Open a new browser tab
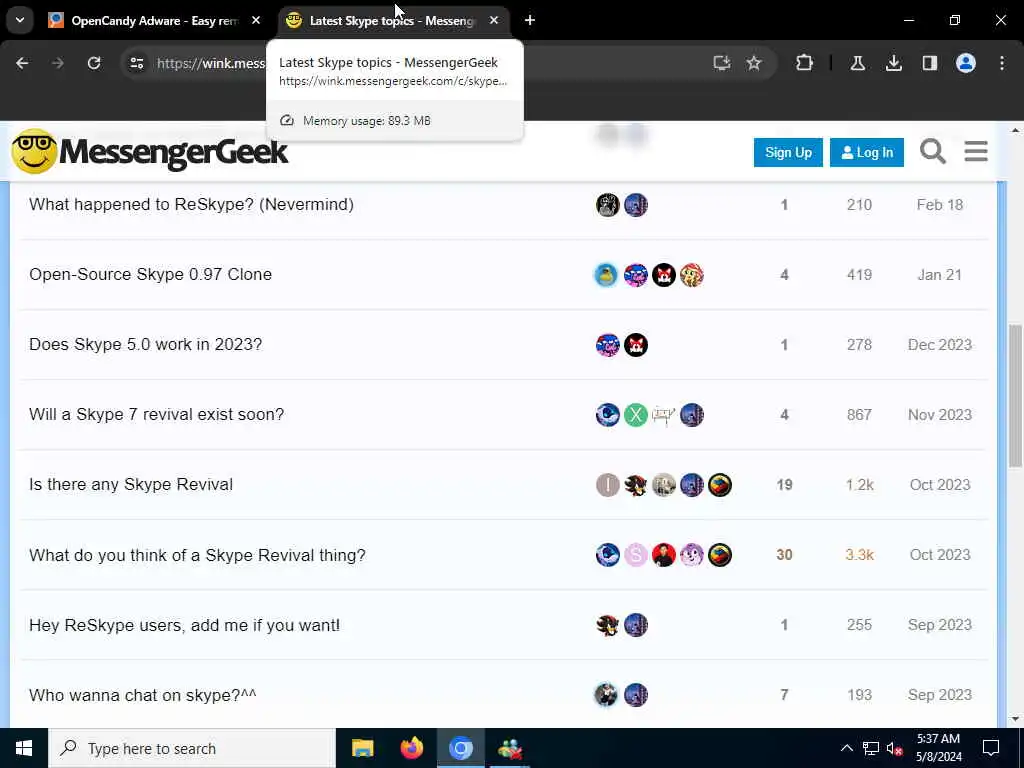1024x768 pixels. [x=530, y=21]
